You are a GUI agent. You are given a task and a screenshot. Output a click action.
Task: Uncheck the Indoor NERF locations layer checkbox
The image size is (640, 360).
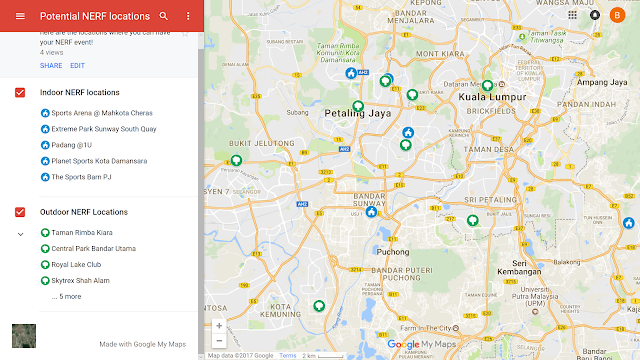coord(20,93)
